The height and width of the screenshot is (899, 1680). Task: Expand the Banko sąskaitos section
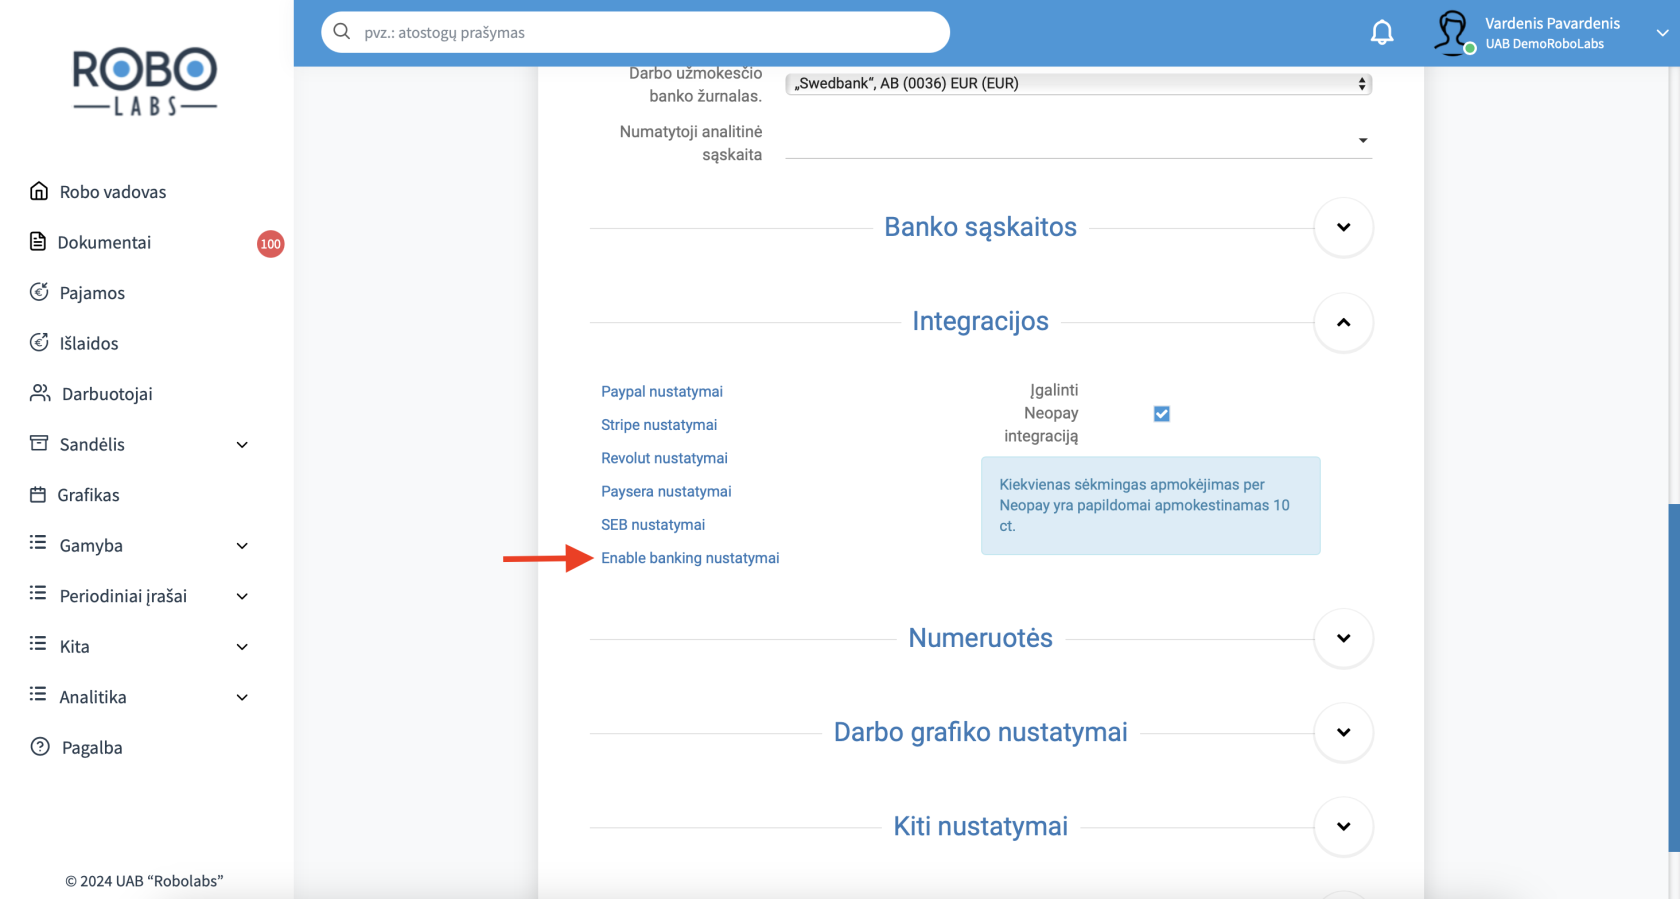pyautogui.click(x=1344, y=227)
